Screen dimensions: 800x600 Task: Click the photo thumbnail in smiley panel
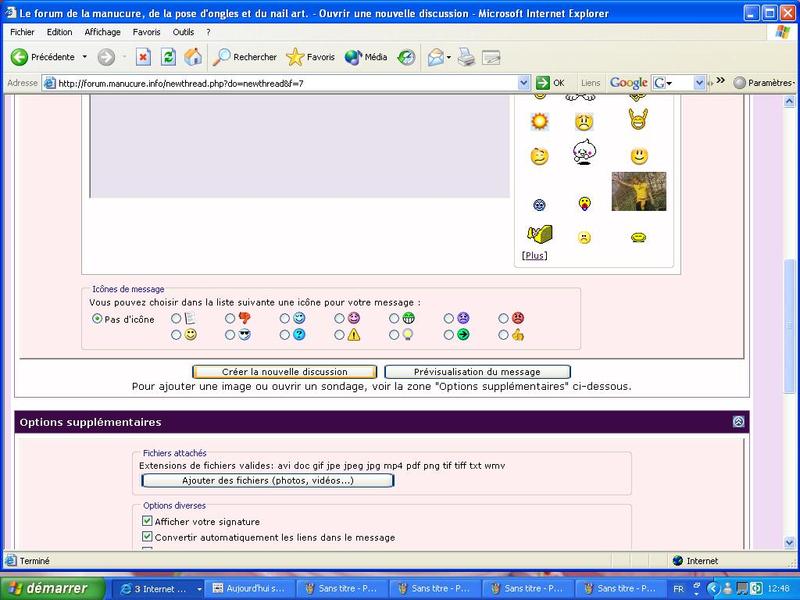(x=638, y=192)
